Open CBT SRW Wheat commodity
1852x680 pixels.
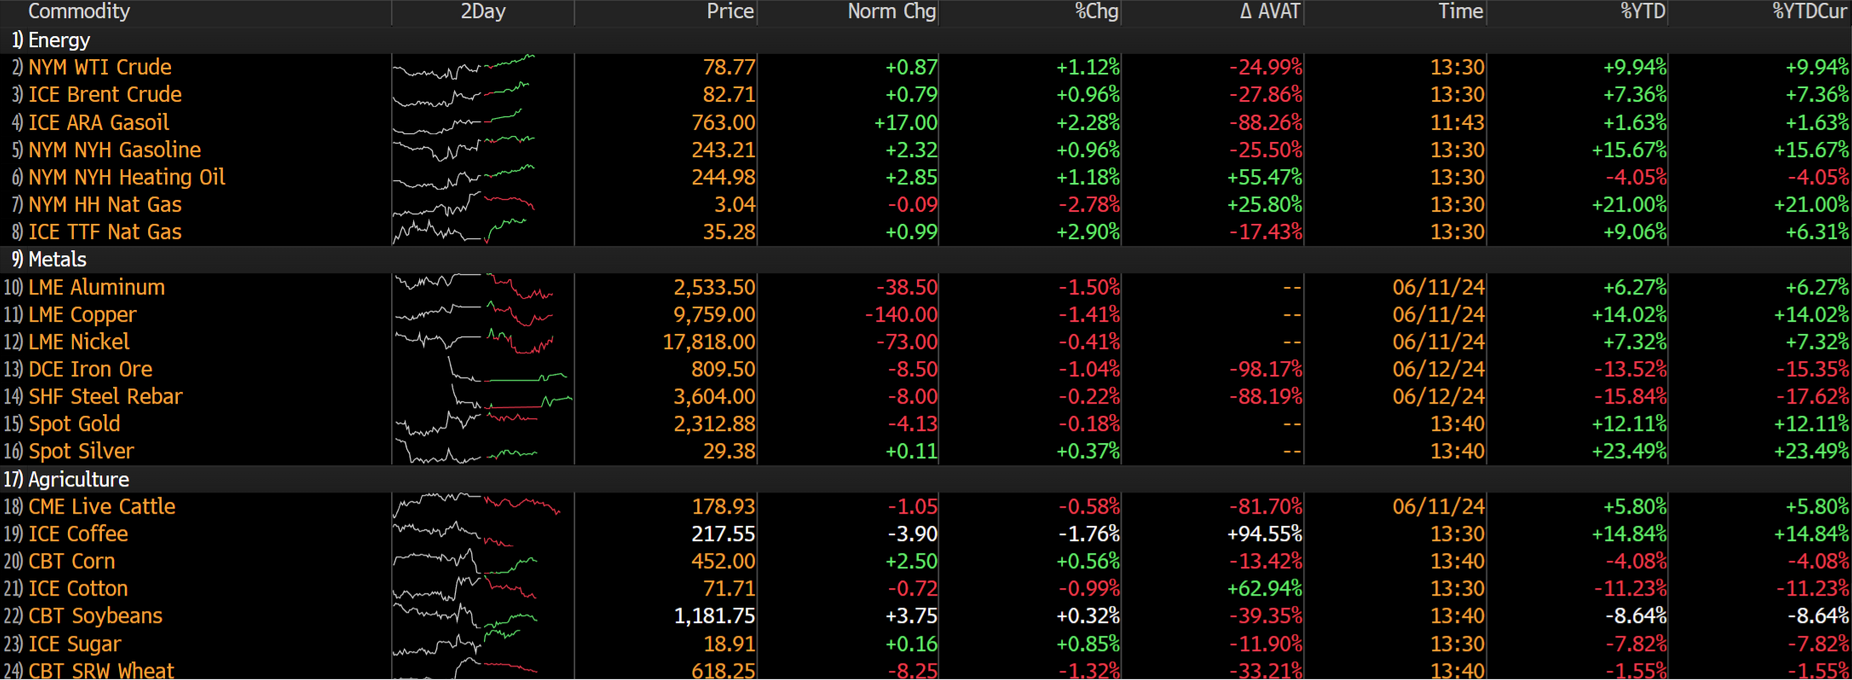[x=101, y=669]
